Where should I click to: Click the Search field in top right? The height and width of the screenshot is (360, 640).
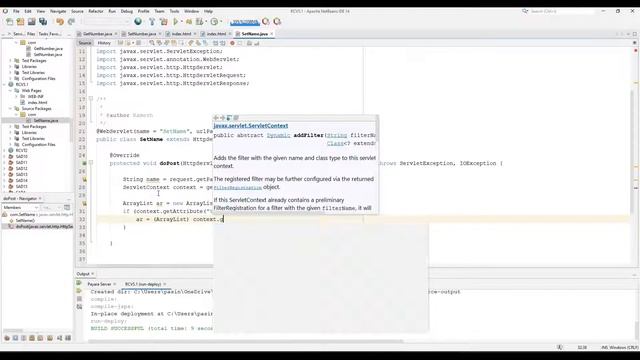[561, 11]
